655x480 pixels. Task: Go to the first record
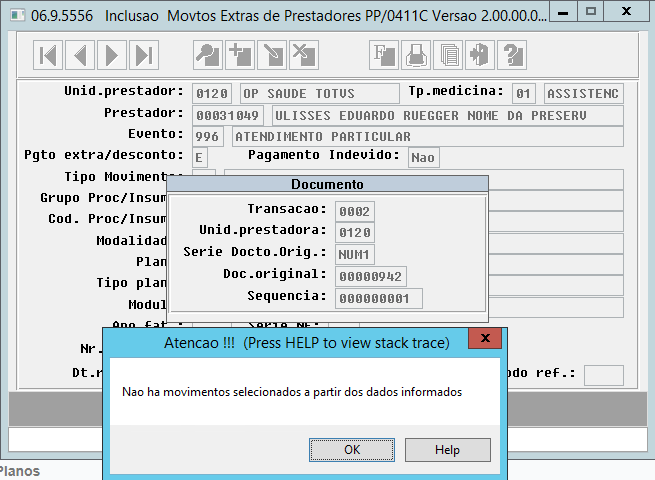click(48, 55)
